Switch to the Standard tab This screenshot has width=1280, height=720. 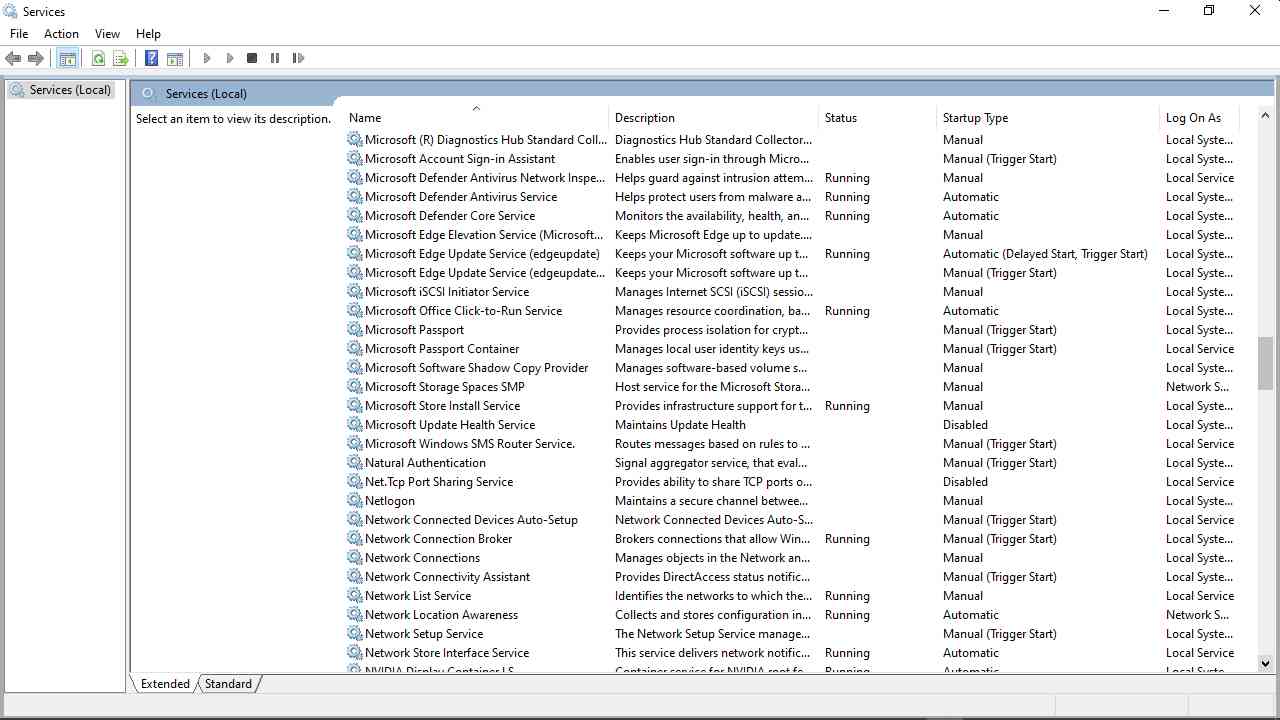point(228,684)
